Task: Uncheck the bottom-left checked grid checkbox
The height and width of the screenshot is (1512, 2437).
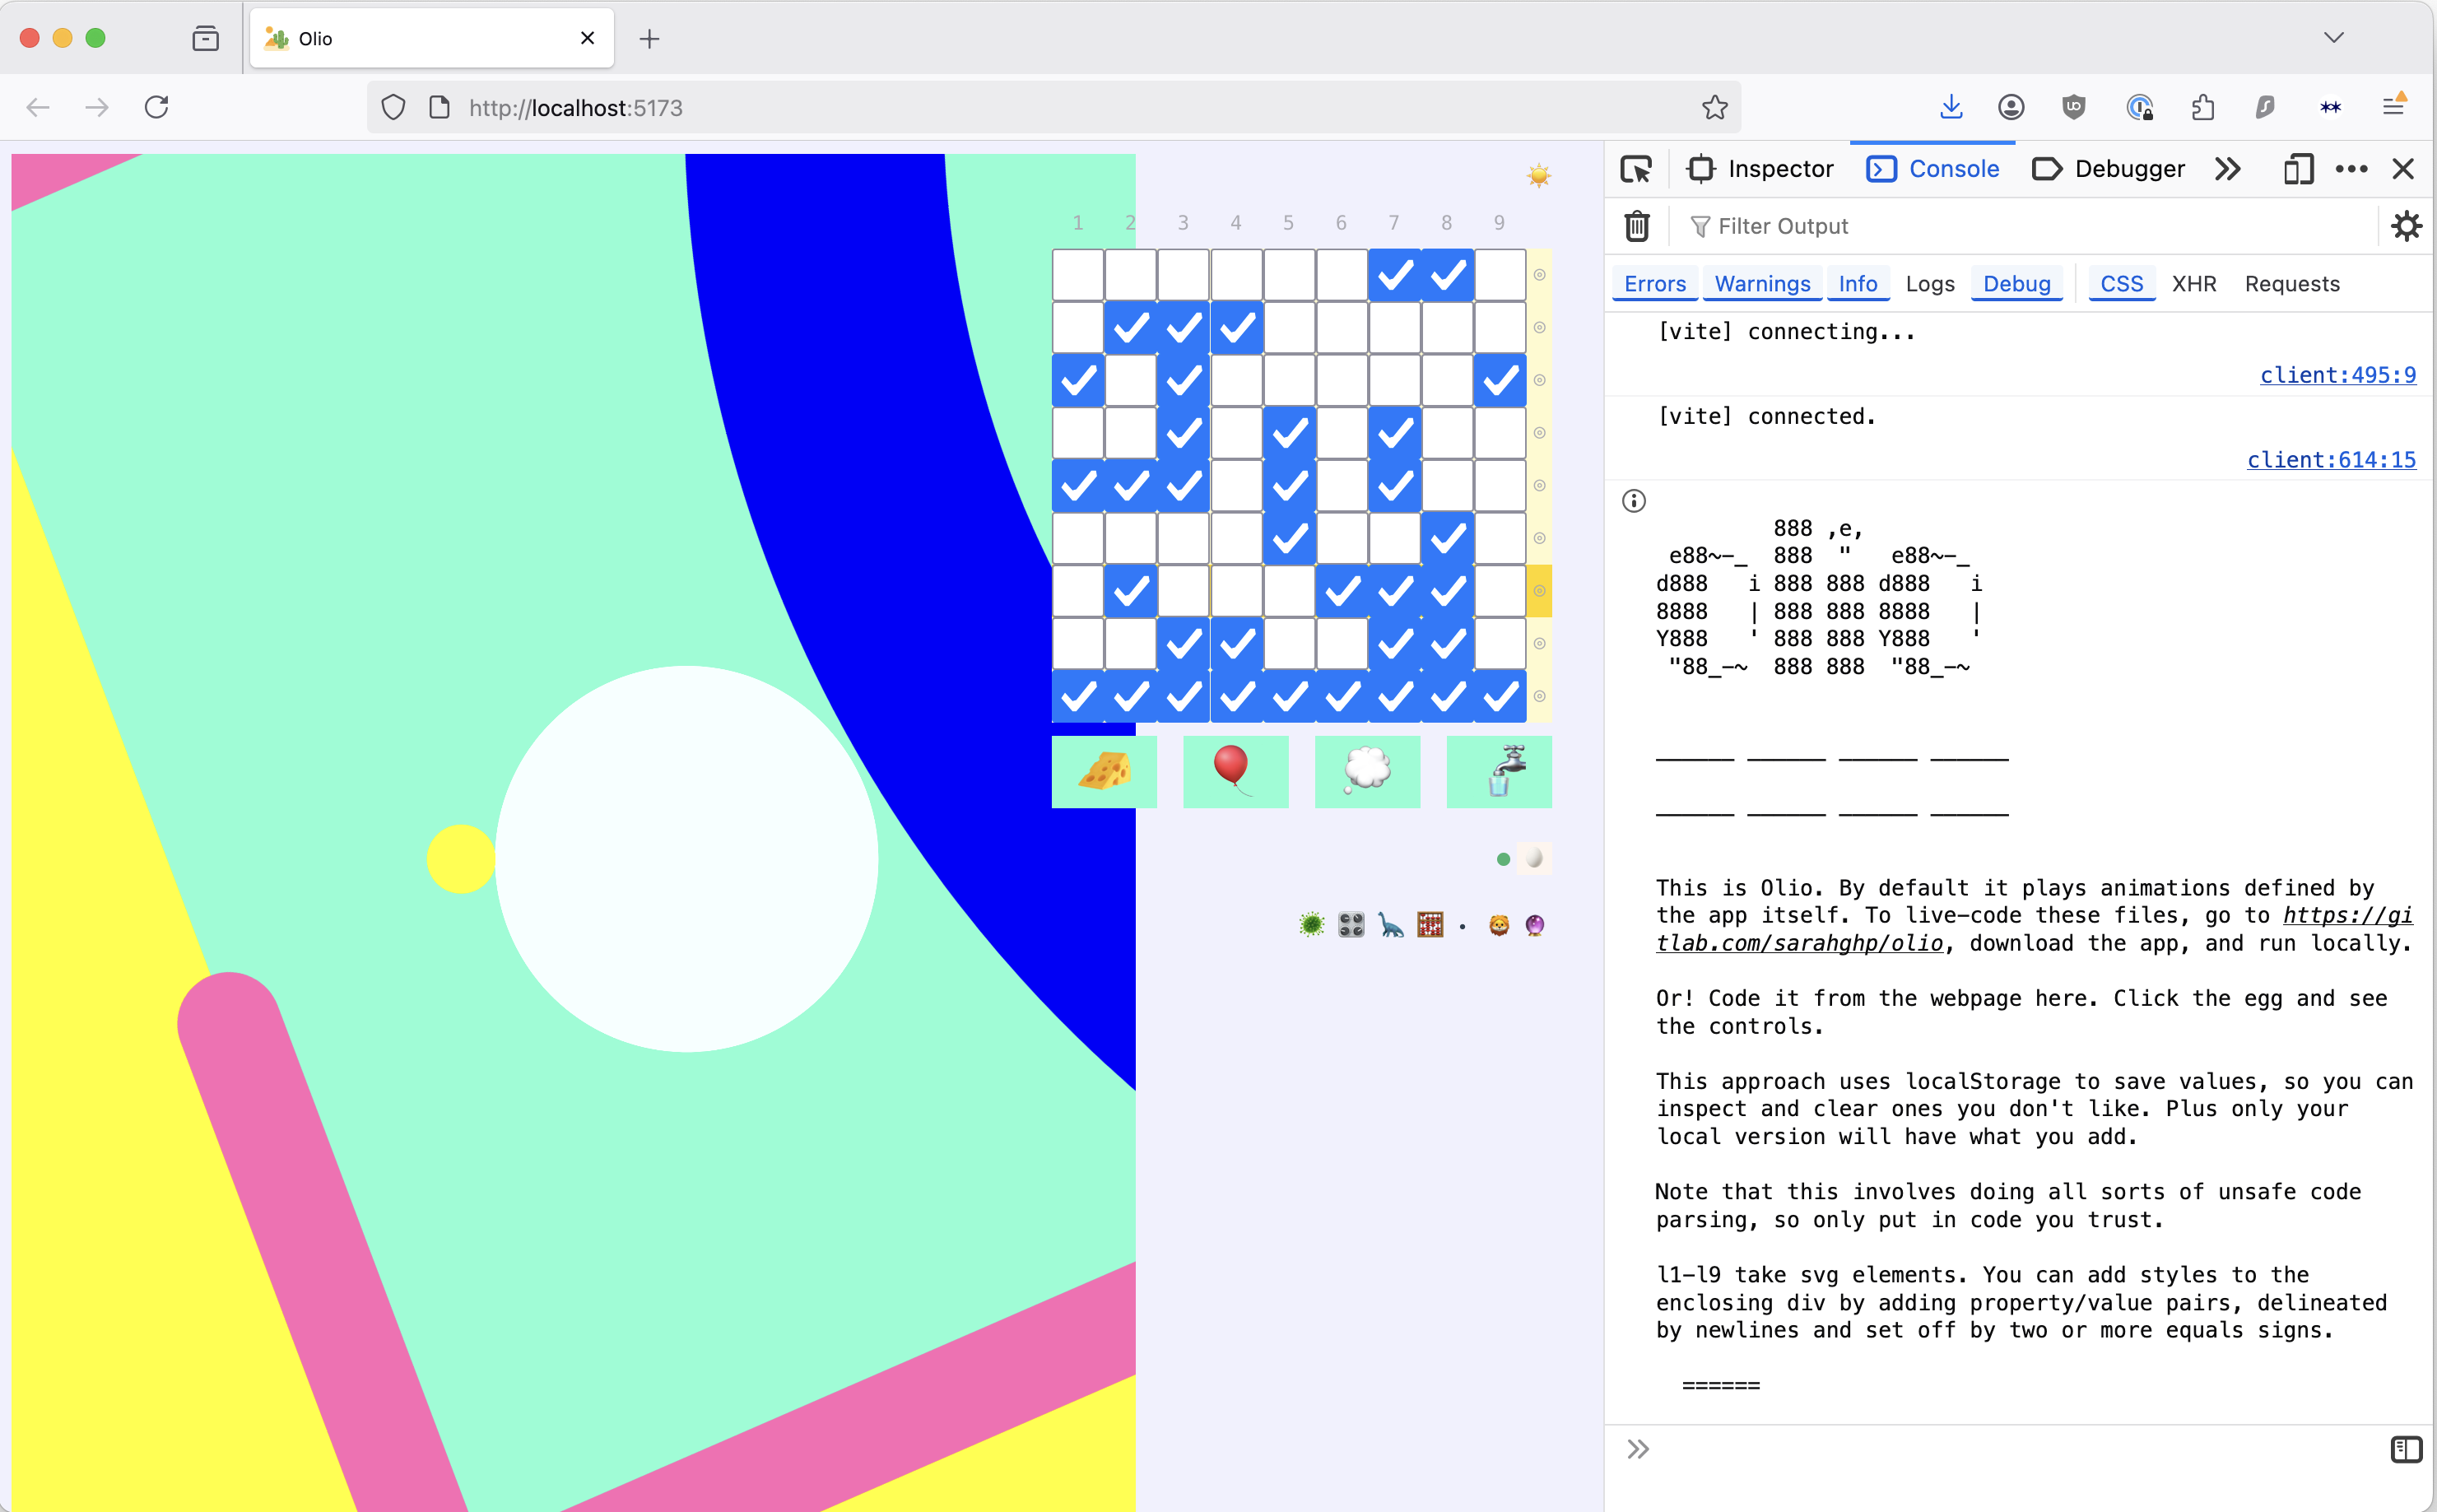Action: click(x=1078, y=696)
